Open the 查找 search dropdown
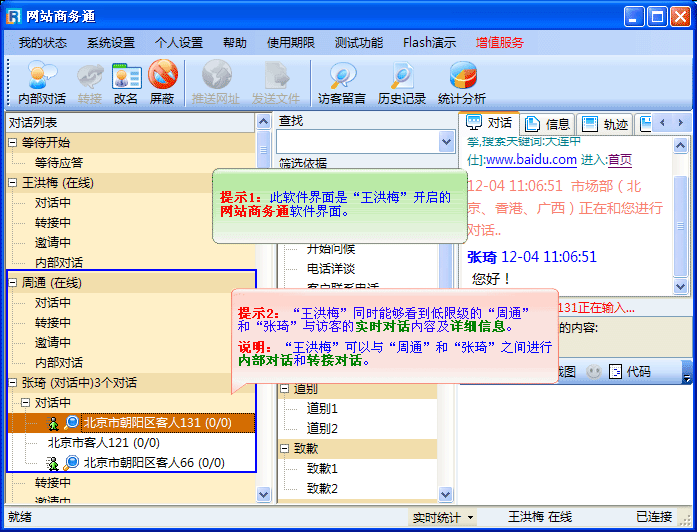 [446, 142]
